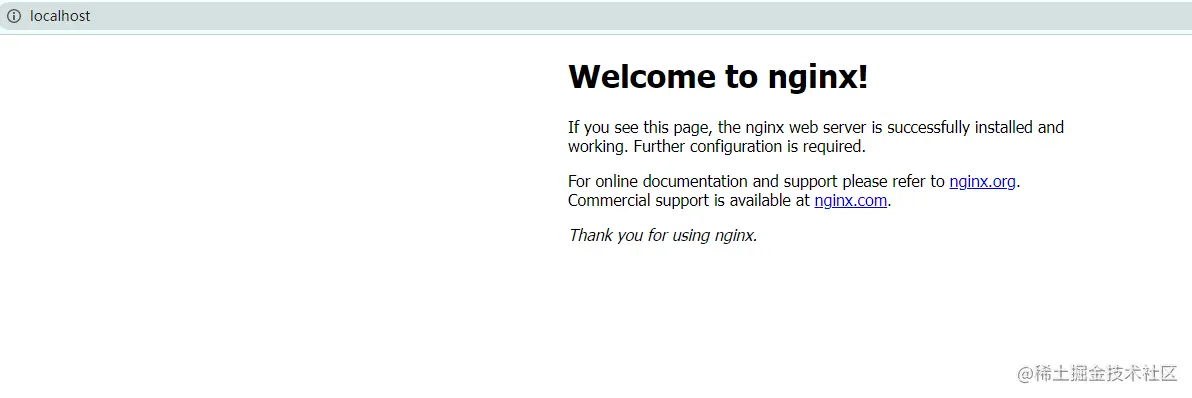1192x398 pixels.
Task: Open the nginx.org documentation link
Action: 982,182
